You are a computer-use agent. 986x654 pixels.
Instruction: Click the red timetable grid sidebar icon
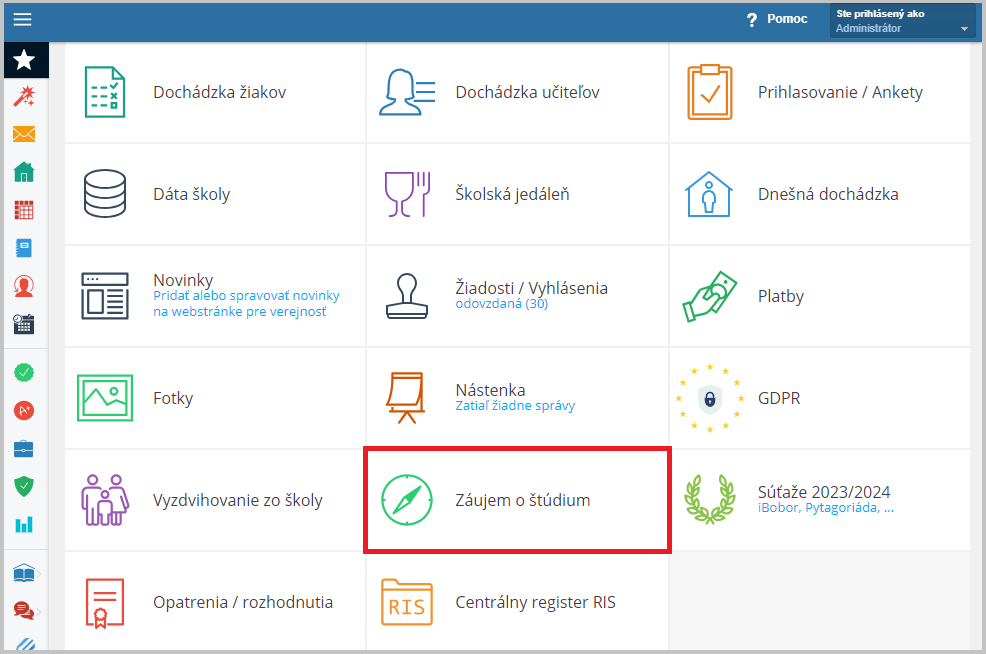click(x=24, y=210)
